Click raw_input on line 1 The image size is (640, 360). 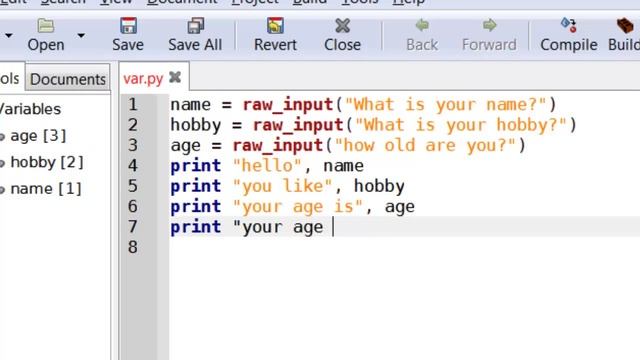pos(288,104)
